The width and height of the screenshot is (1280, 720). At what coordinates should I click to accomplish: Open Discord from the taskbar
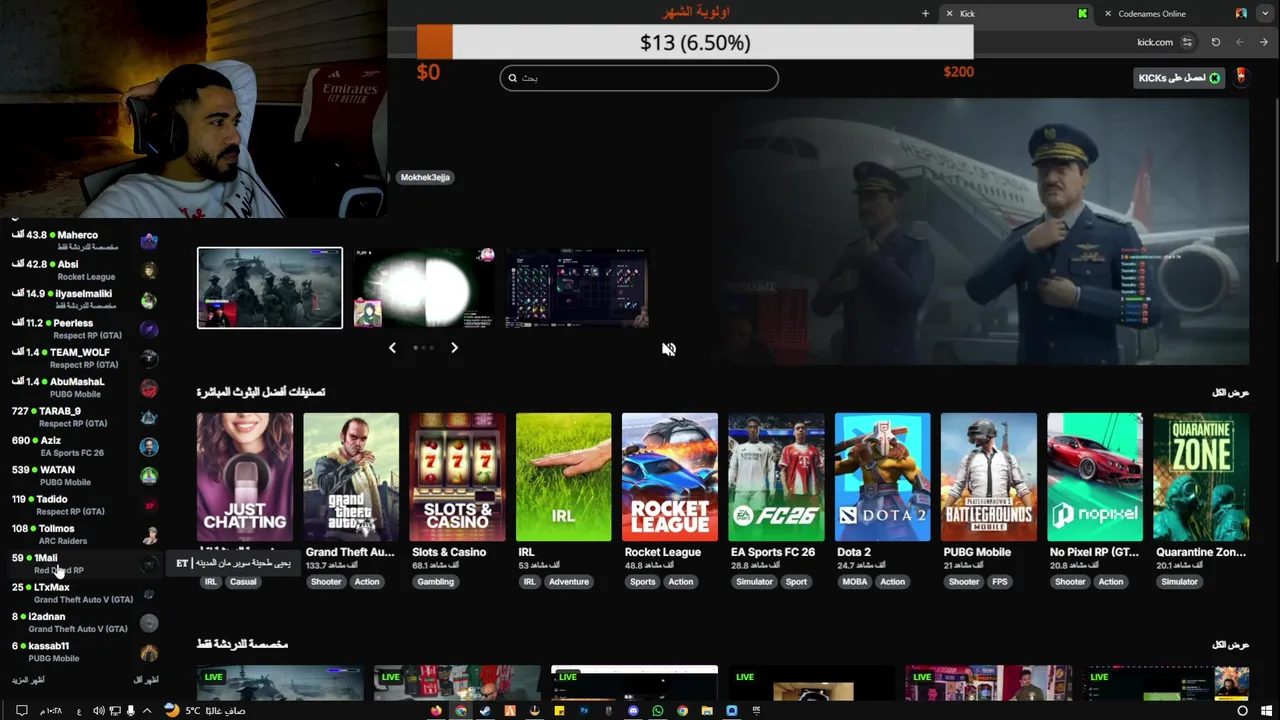click(x=633, y=711)
